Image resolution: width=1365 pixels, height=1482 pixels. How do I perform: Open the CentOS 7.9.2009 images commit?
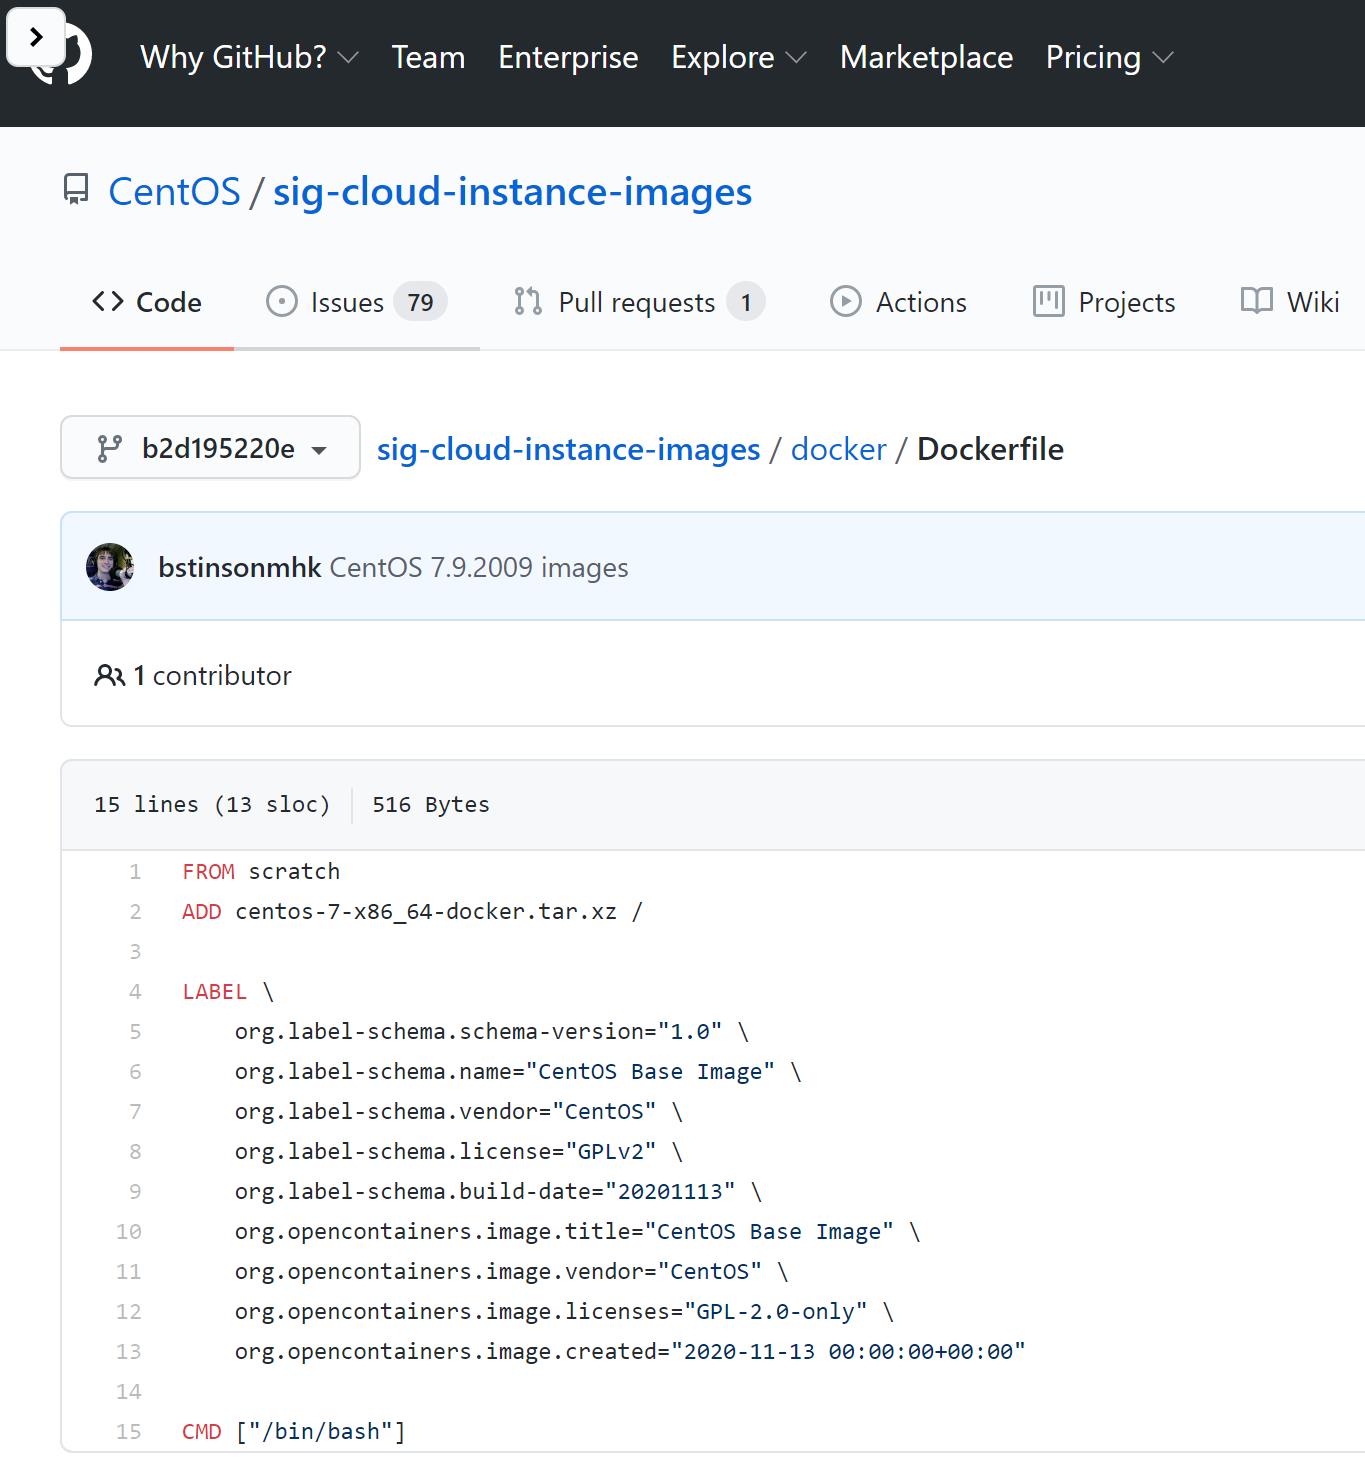[479, 567]
